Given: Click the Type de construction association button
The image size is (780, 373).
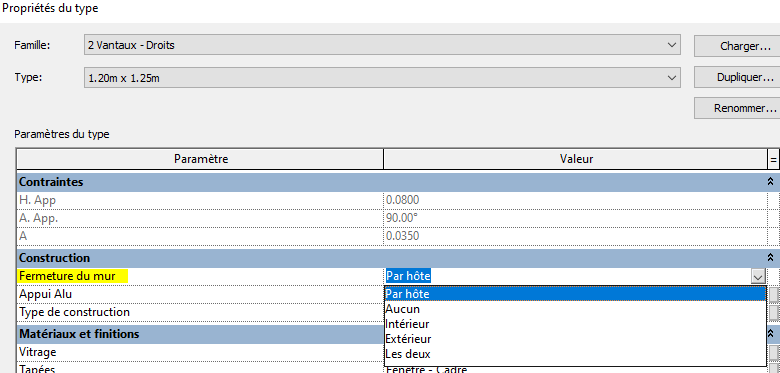Looking at the screenshot, I should pos(774,312).
